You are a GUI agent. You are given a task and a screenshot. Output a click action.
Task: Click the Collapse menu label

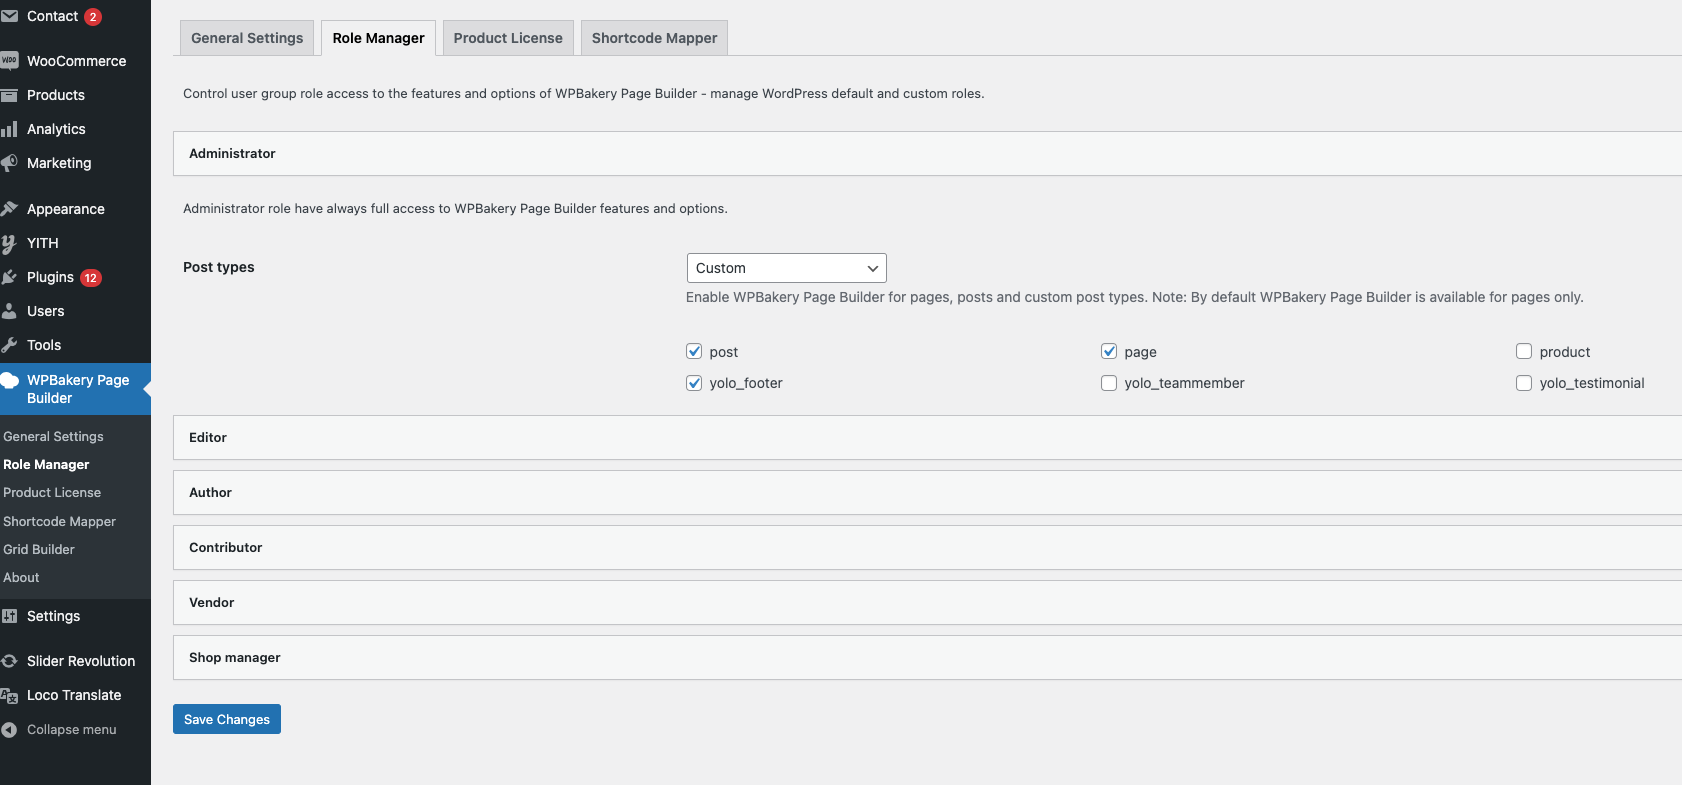coord(71,730)
